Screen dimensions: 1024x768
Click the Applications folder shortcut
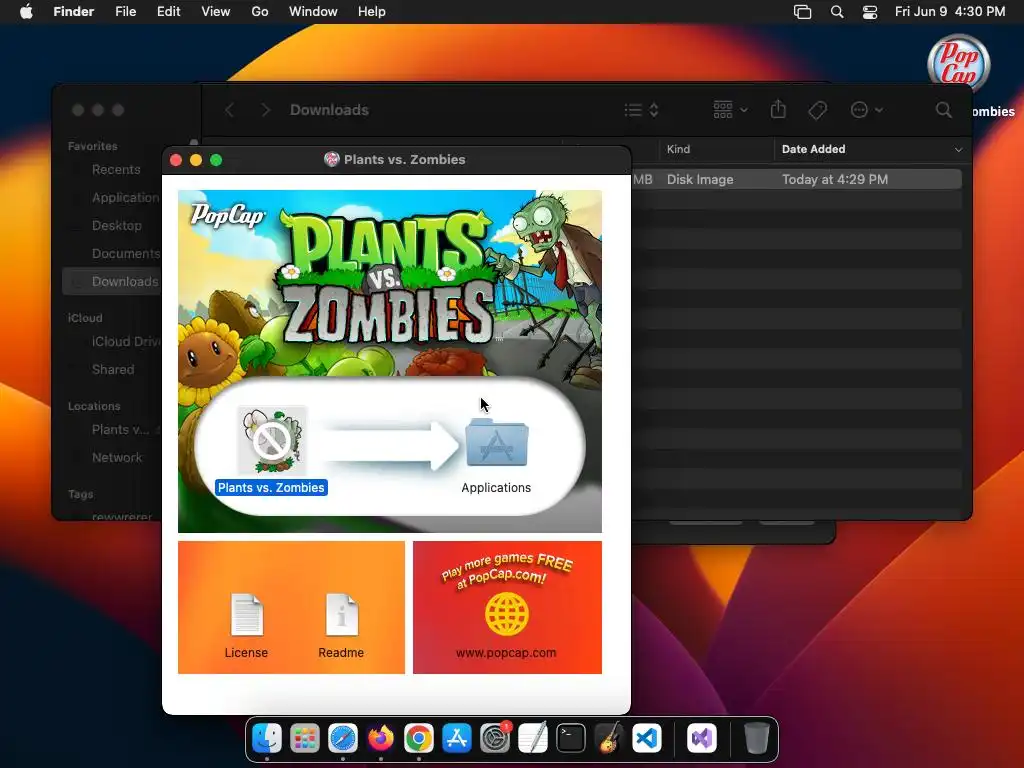point(496,443)
